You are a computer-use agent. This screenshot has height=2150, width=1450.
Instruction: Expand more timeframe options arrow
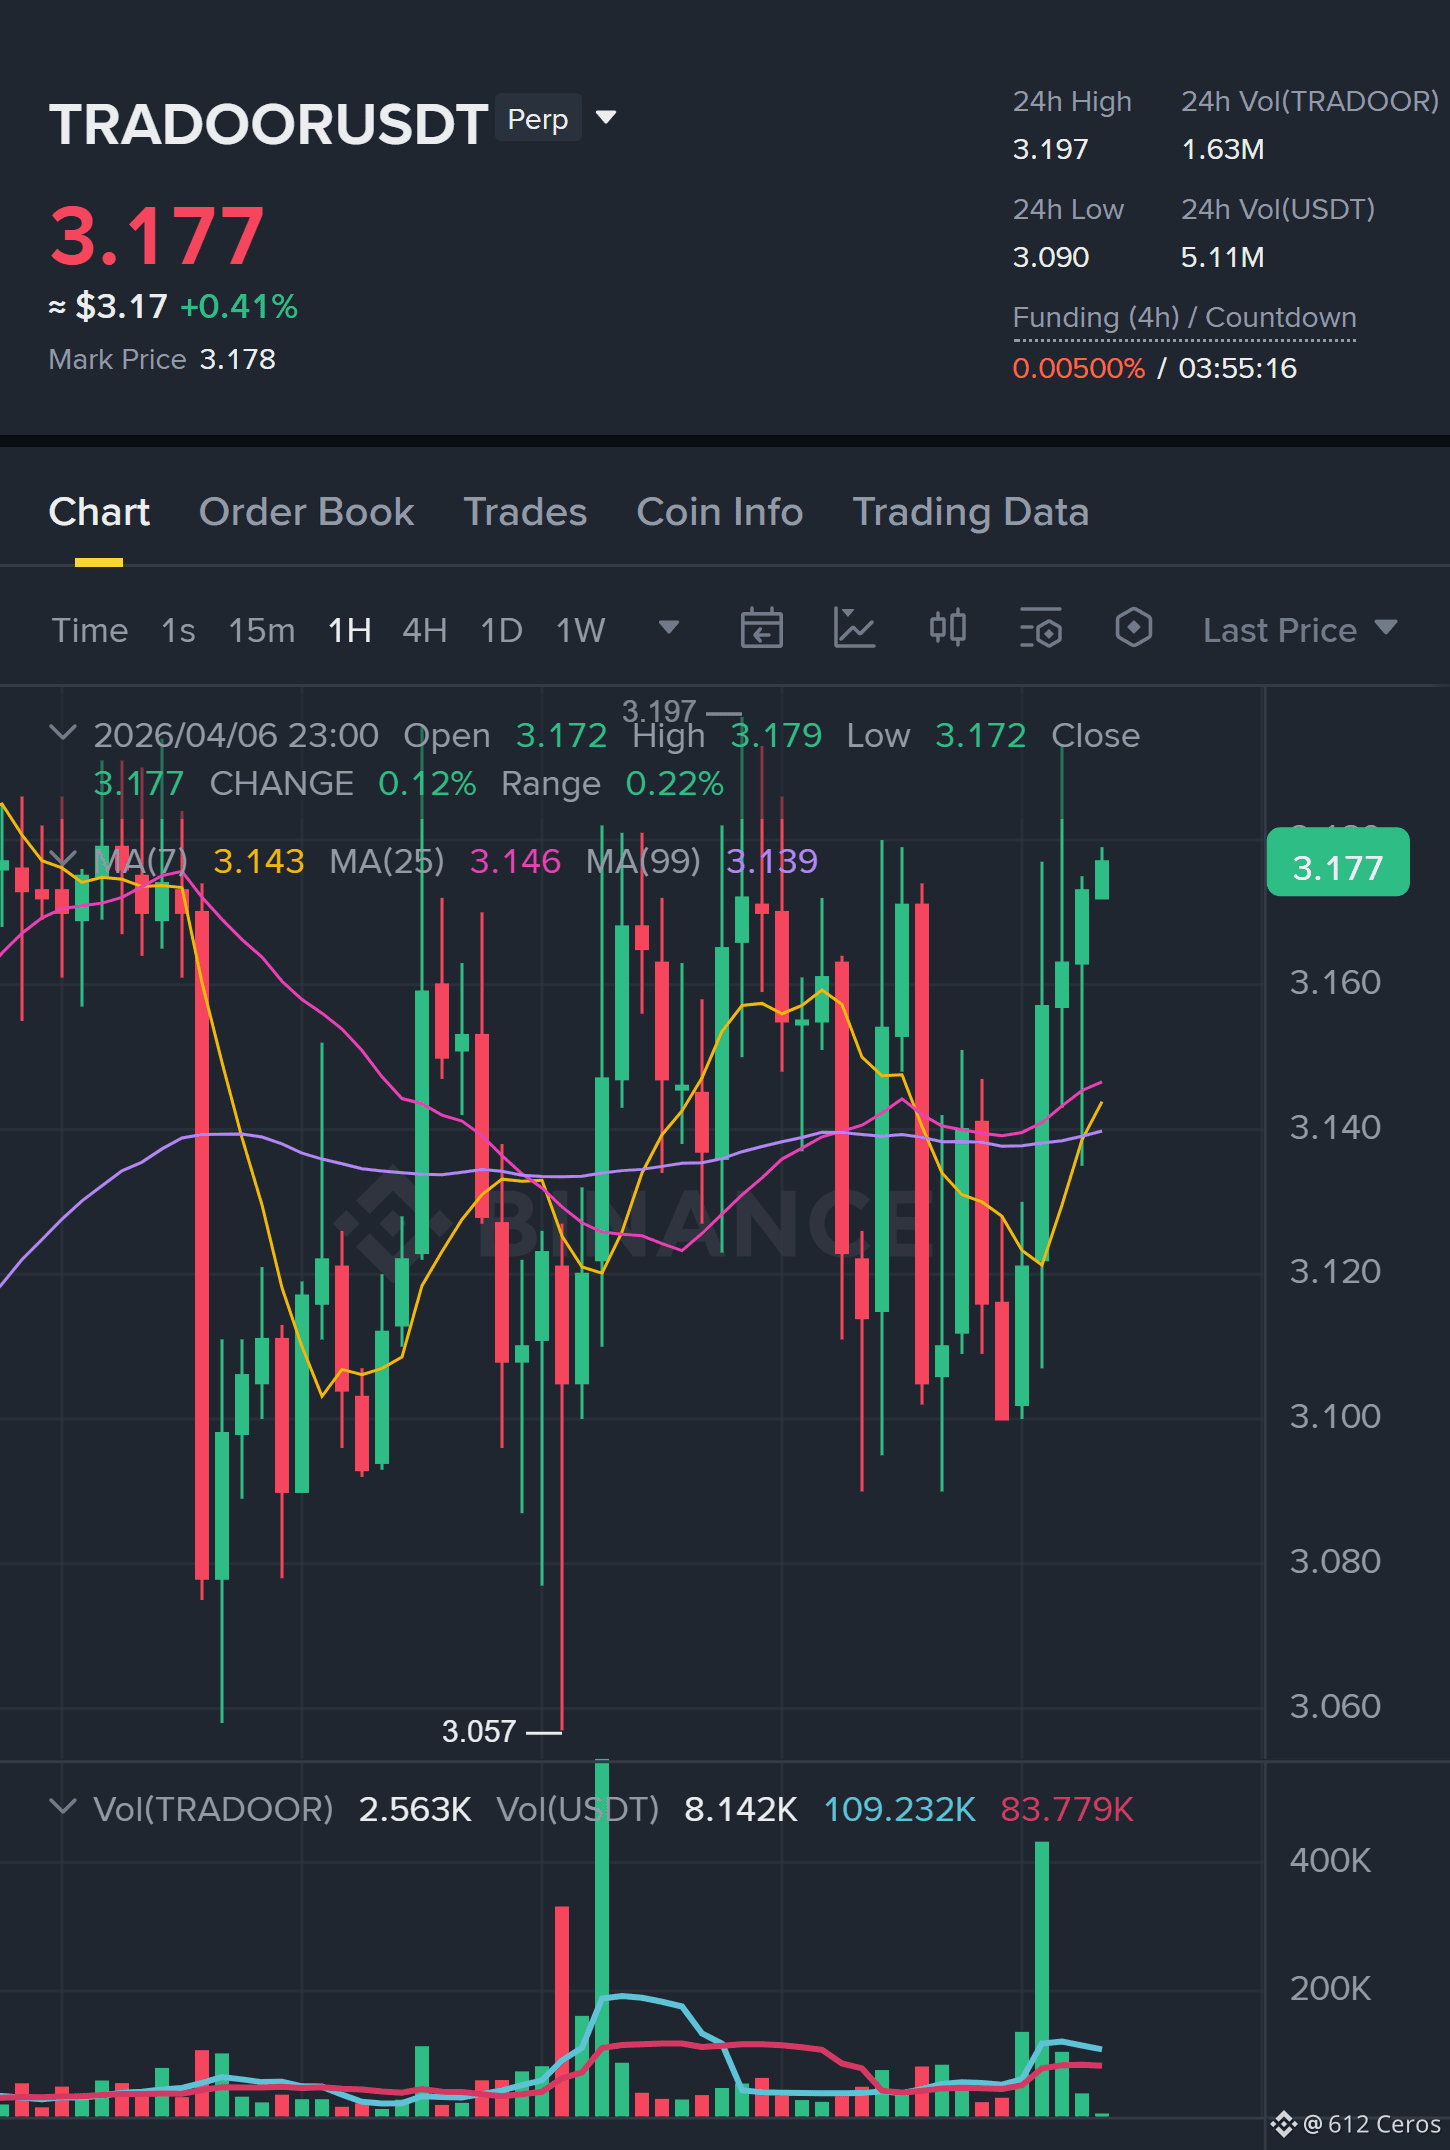[669, 627]
